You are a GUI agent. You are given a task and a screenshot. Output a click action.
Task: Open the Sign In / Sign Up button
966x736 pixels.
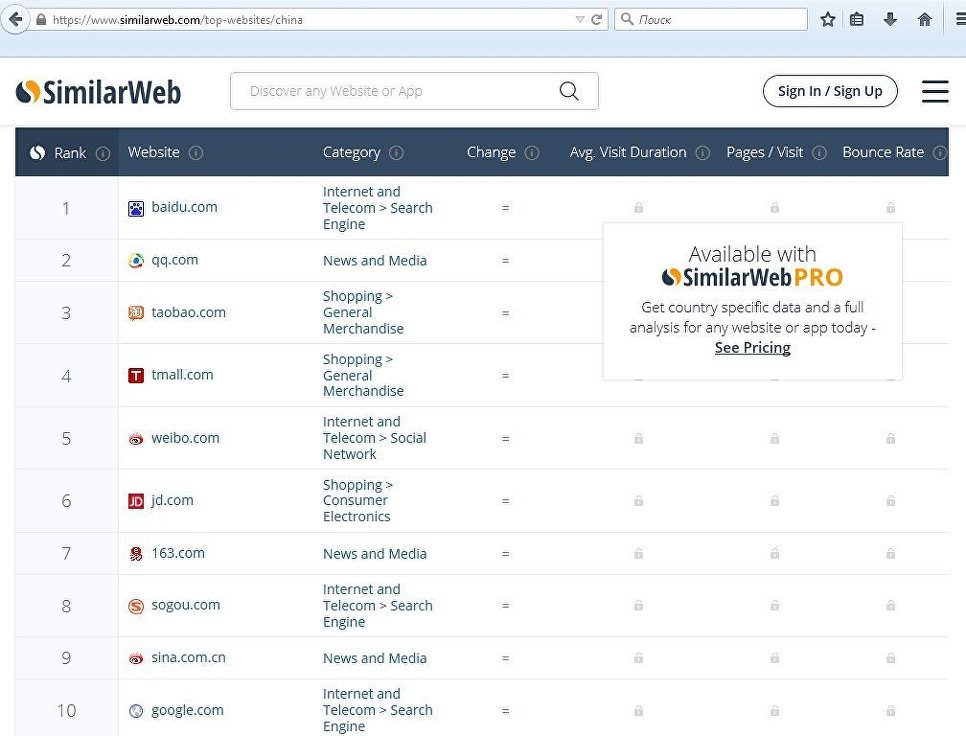click(x=830, y=91)
